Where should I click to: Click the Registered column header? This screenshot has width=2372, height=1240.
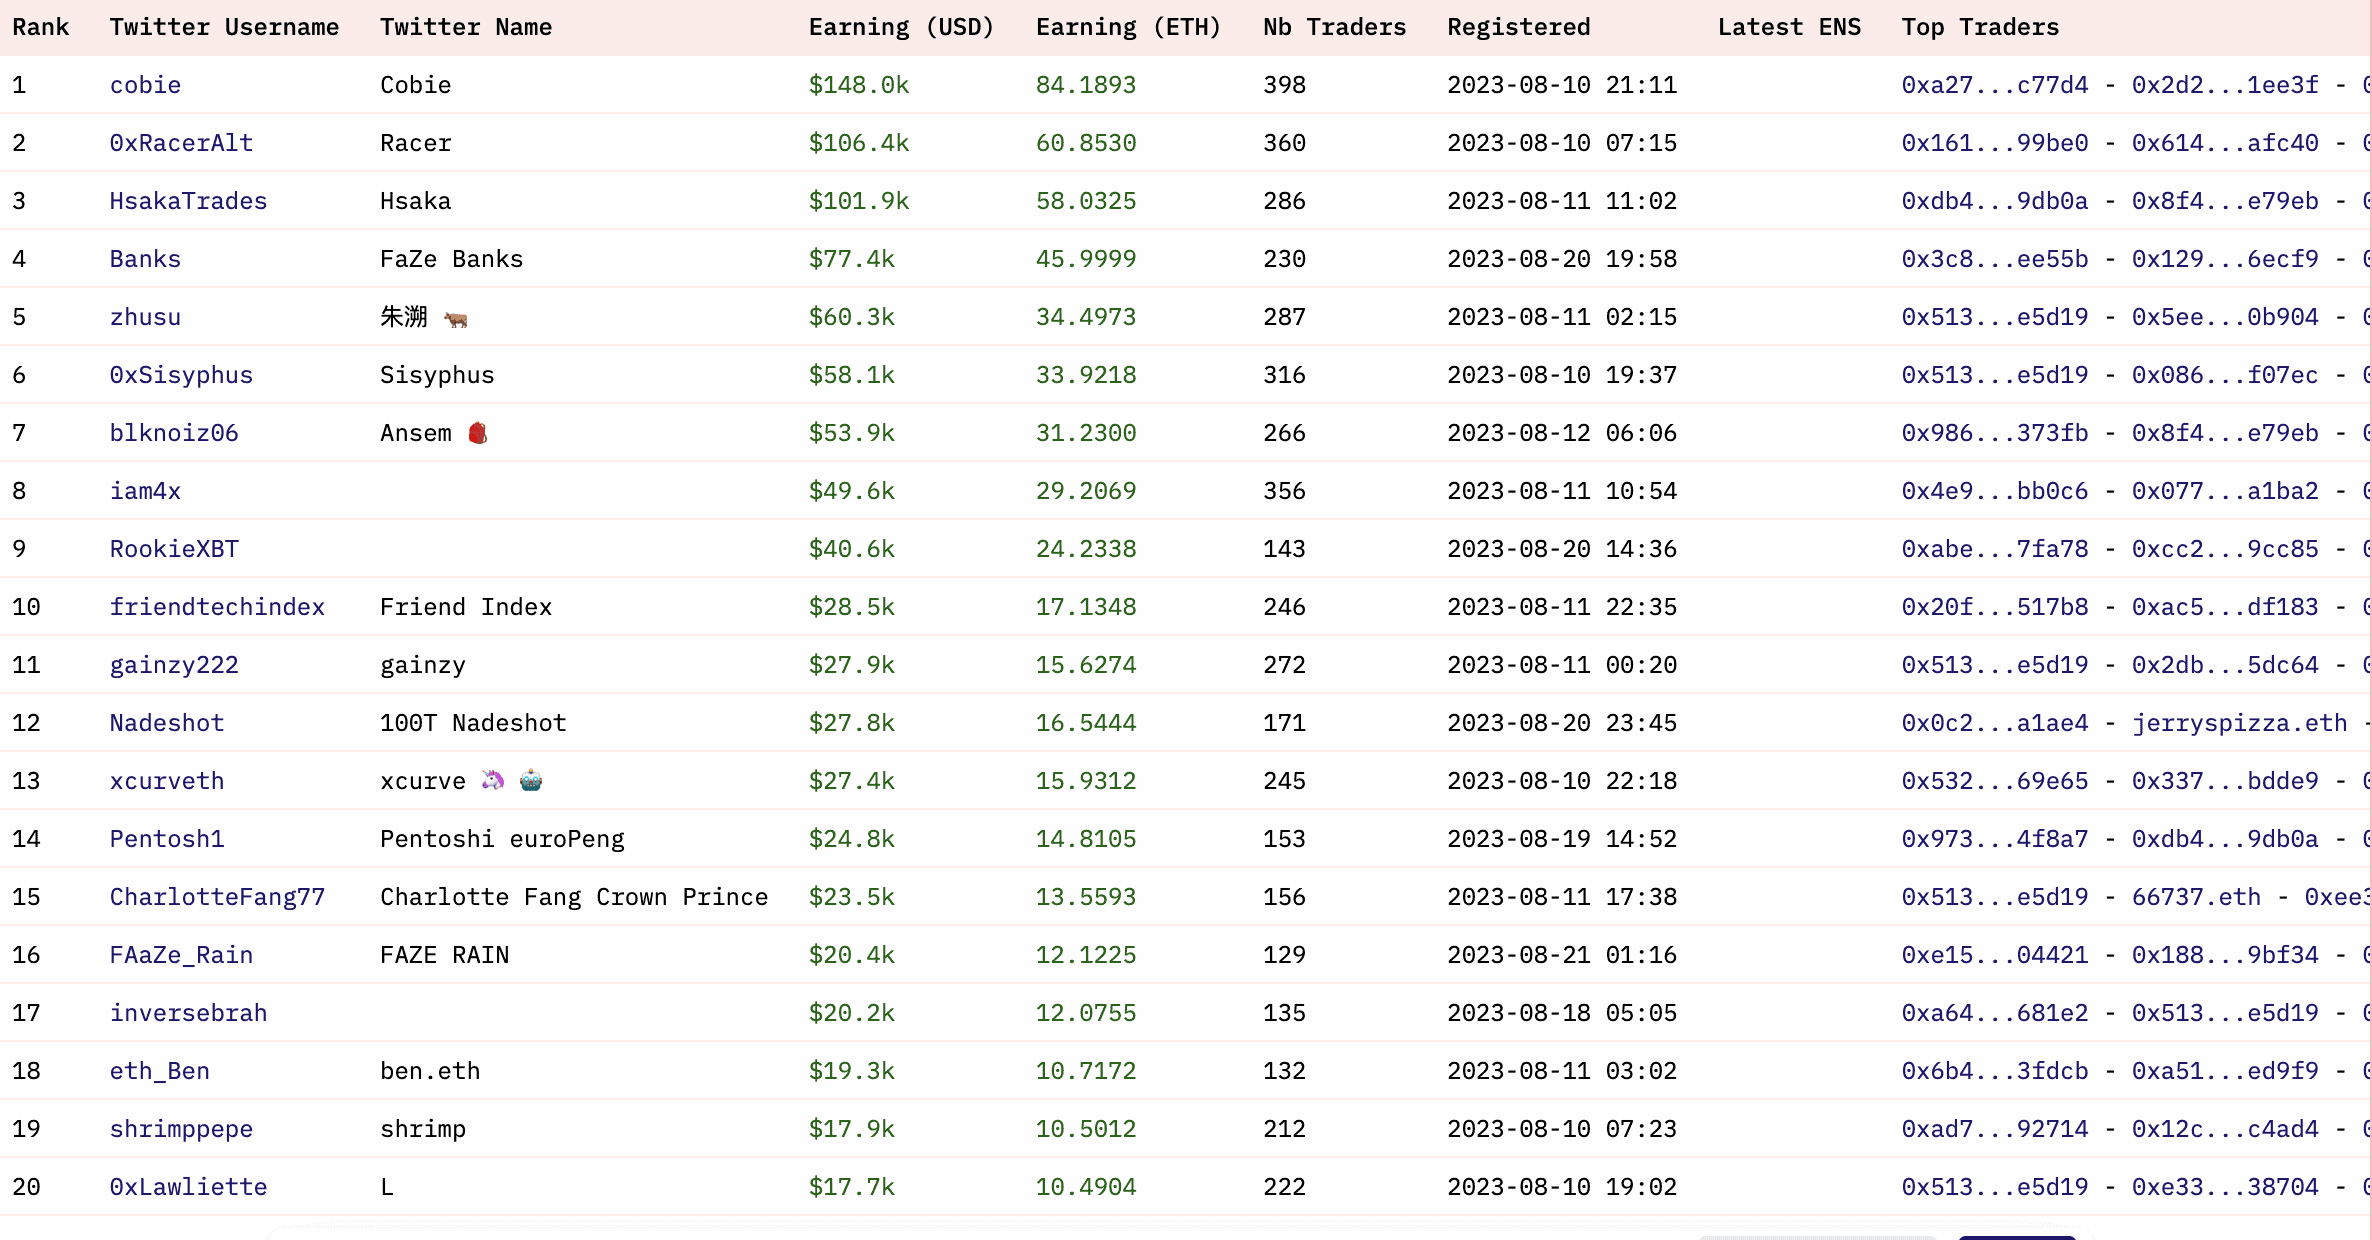coord(1518,27)
